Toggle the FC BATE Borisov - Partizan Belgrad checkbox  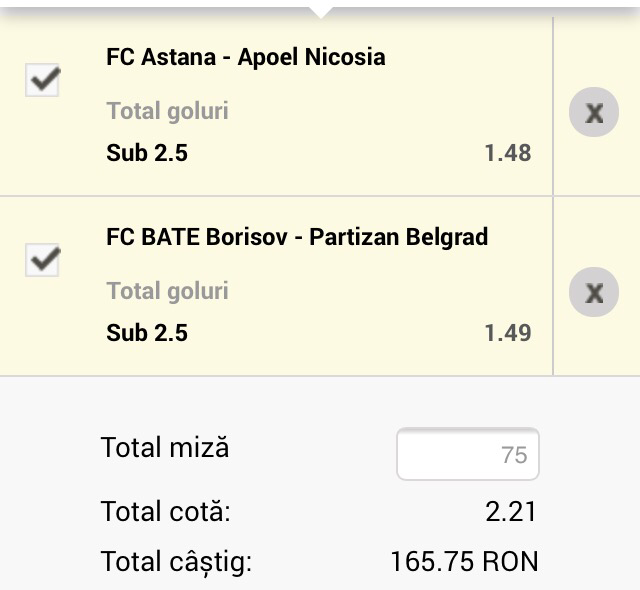[43, 261]
